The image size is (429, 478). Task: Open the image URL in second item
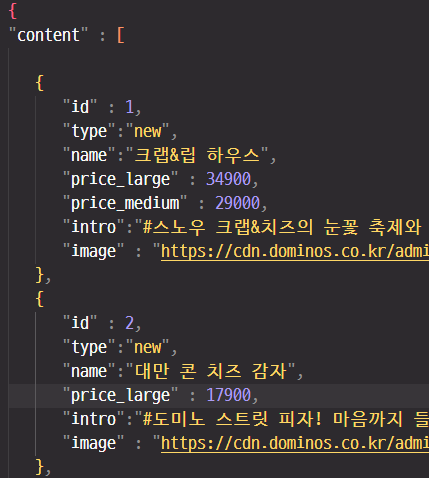pyautogui.click(x=295, y=443)
